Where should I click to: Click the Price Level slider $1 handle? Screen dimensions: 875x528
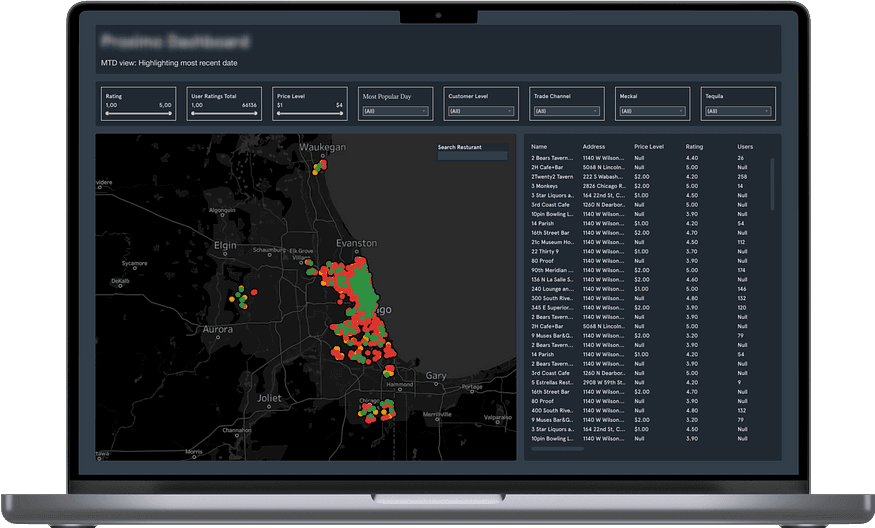(278, 113)
